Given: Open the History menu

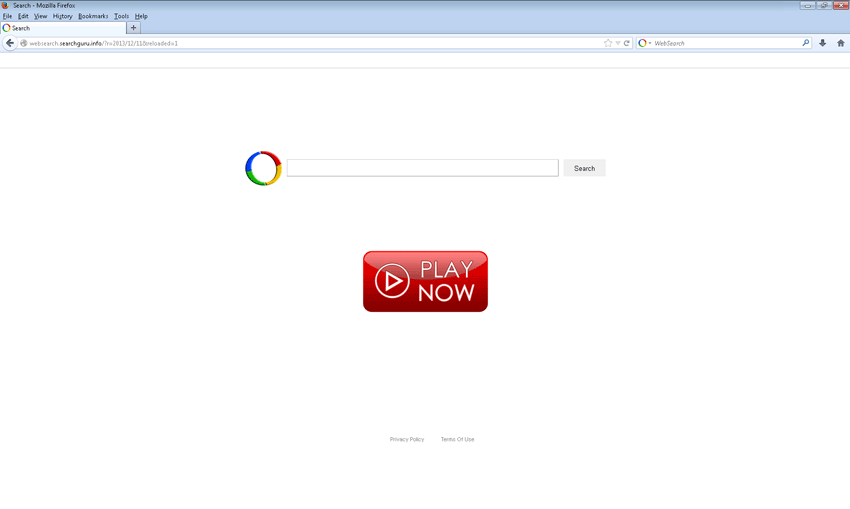Looking at the screenshot, I should 62,16.
